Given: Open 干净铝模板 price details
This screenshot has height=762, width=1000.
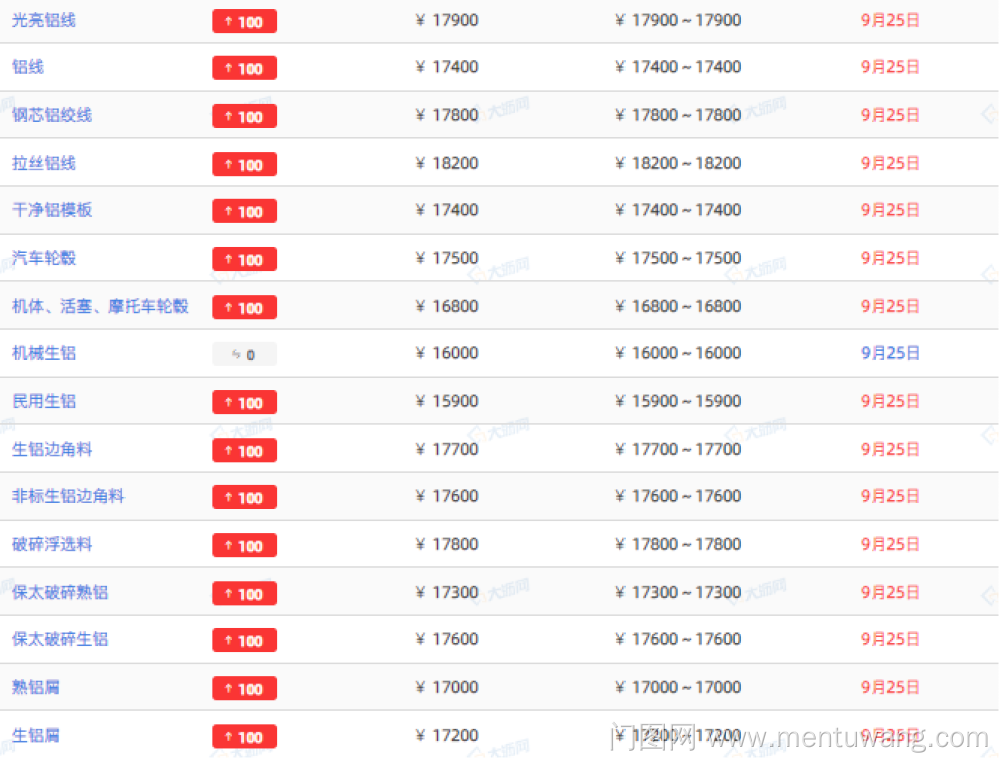Looking at the screenshot, I should (52, 210).
